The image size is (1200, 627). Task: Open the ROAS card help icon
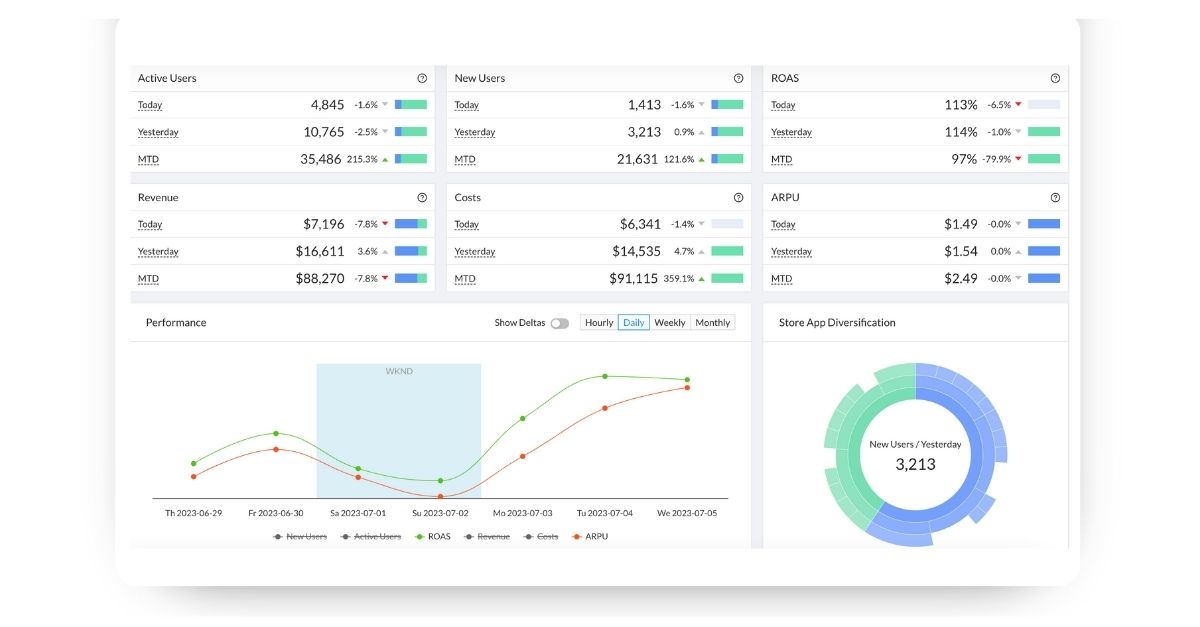pyautogui.click(x=1055, y=78)
